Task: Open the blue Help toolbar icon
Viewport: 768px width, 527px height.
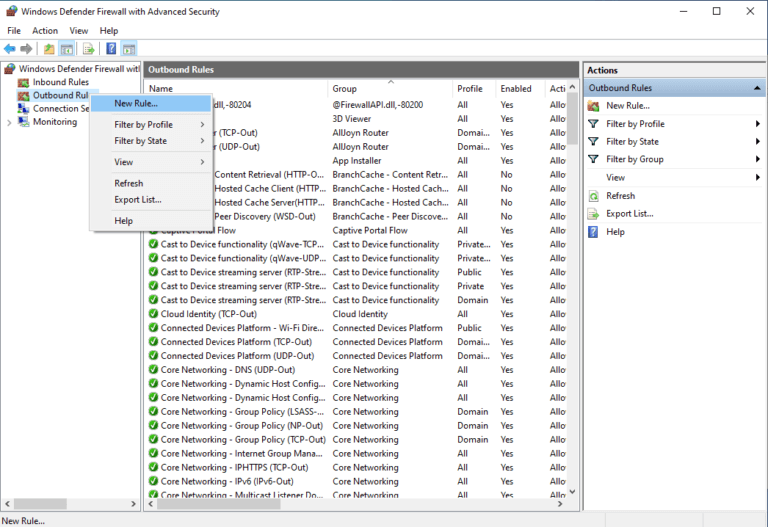Action: tap(111, 48)
